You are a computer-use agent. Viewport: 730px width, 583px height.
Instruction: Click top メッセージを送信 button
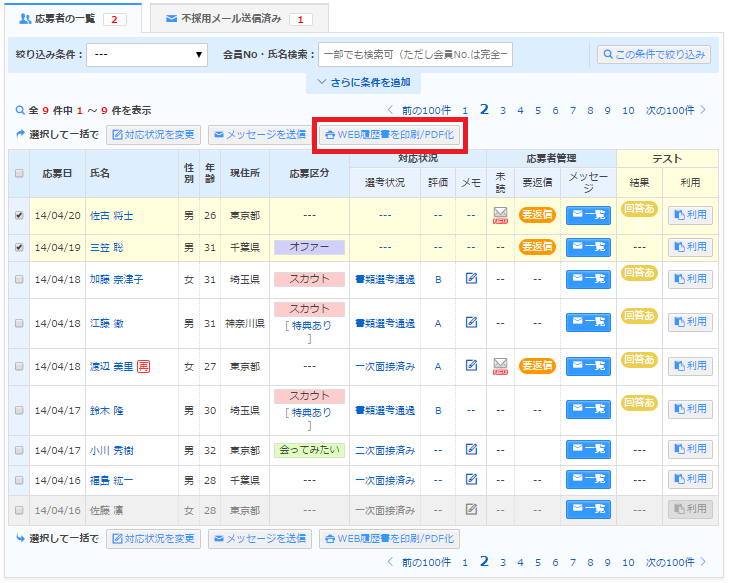pyautogui.click(x=260, y=135)
